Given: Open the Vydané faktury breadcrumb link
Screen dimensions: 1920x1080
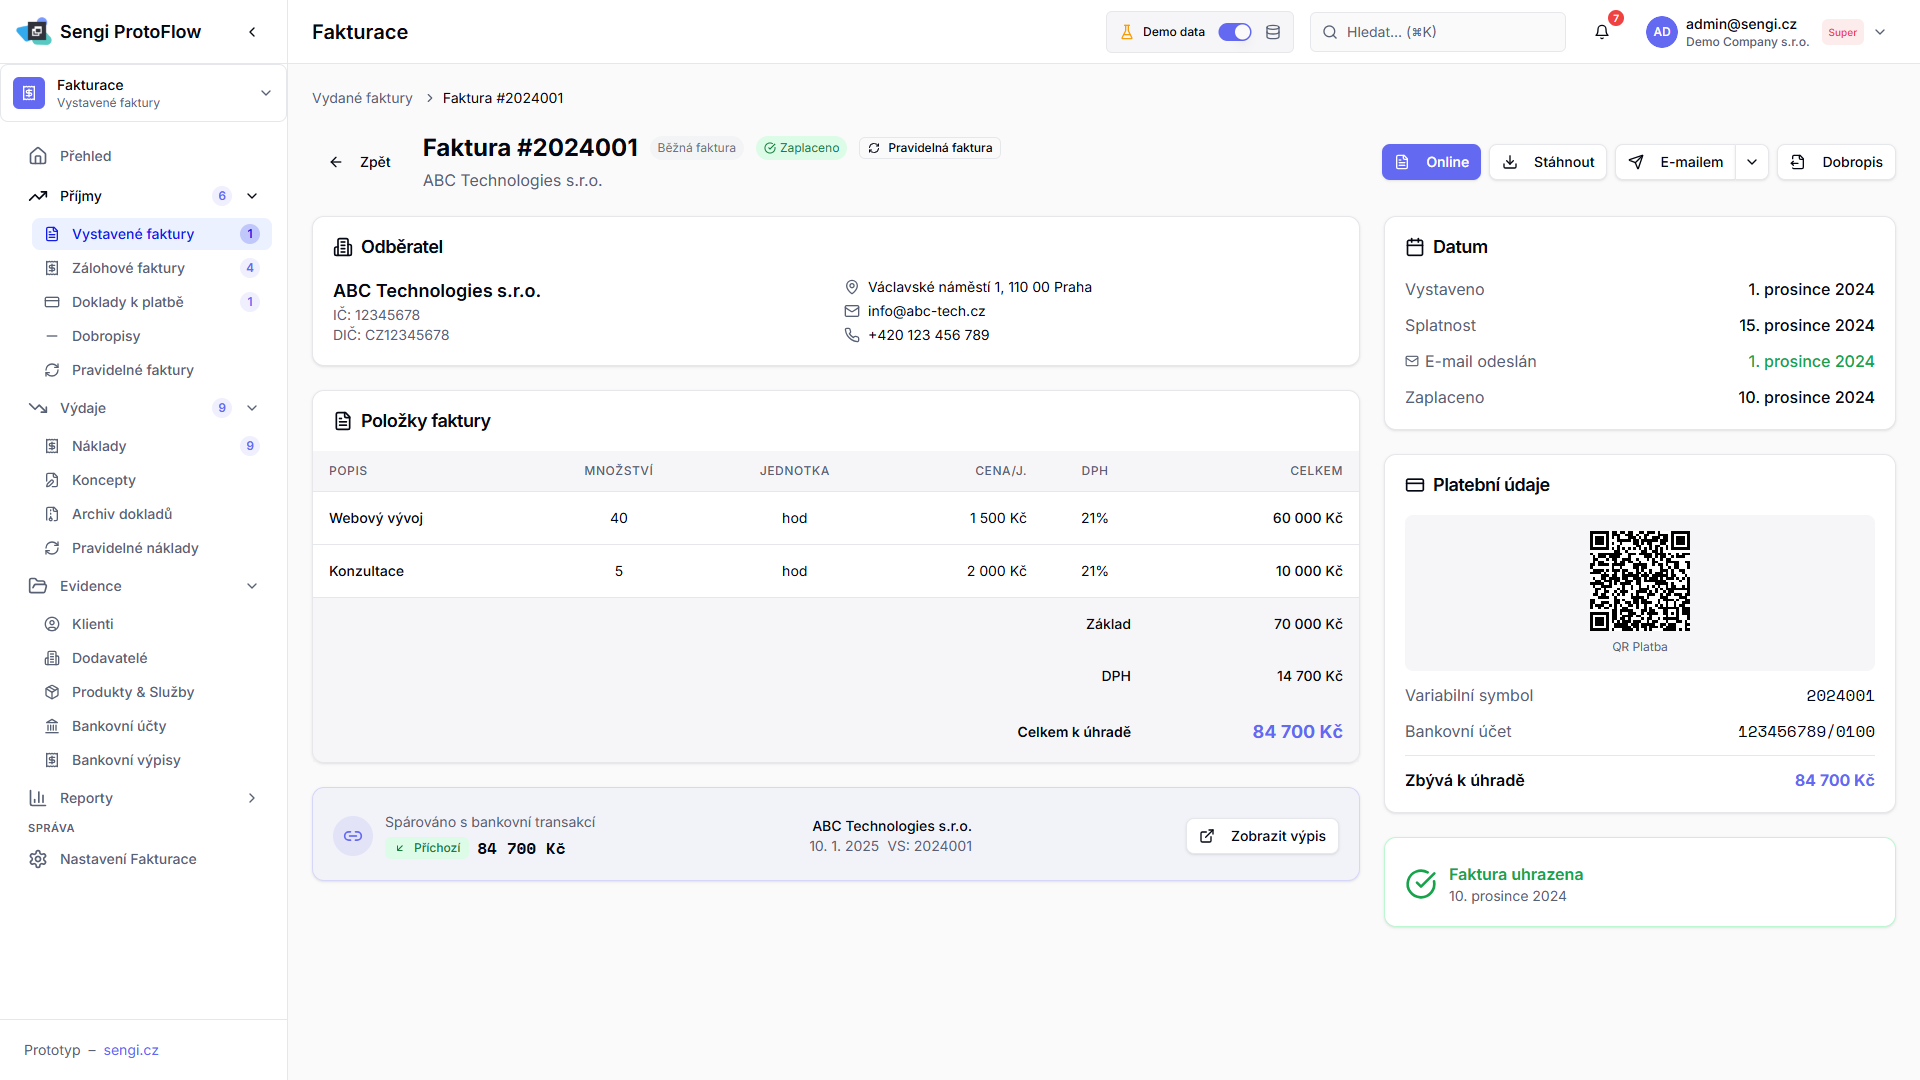Looking at the screenshot, I should point(362,98).
